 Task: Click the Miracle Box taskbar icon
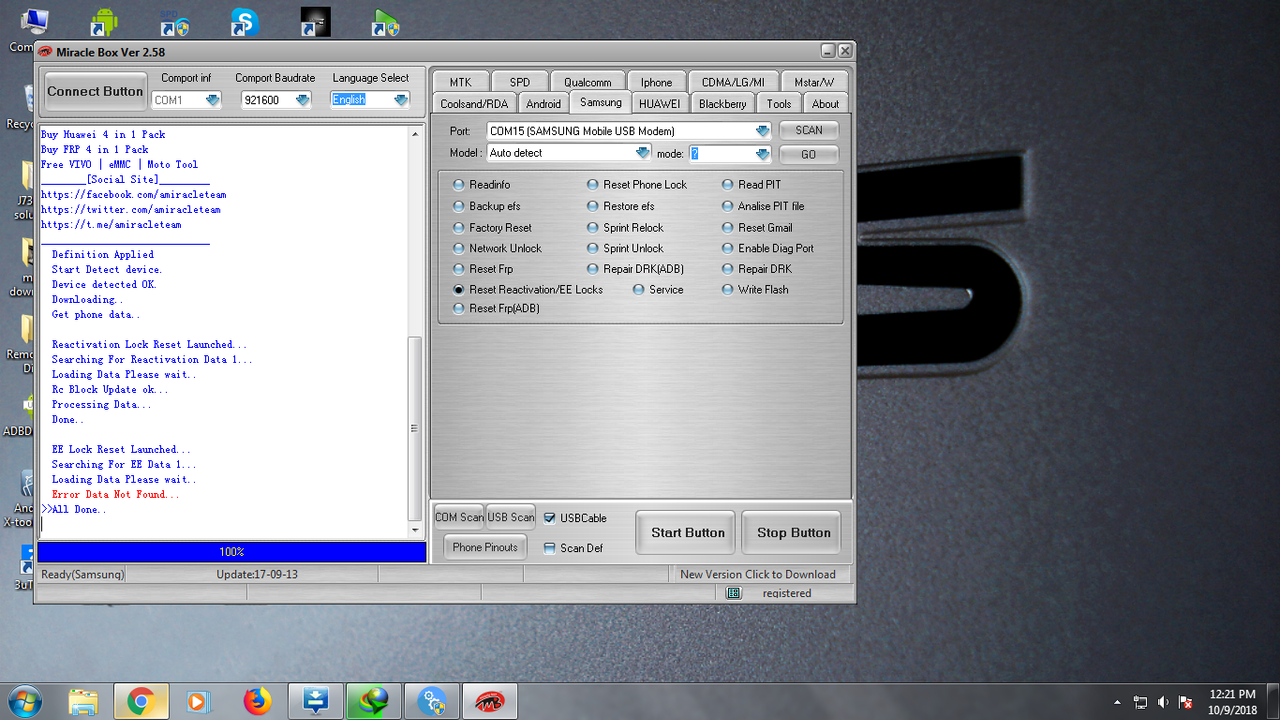click(490, 702)
